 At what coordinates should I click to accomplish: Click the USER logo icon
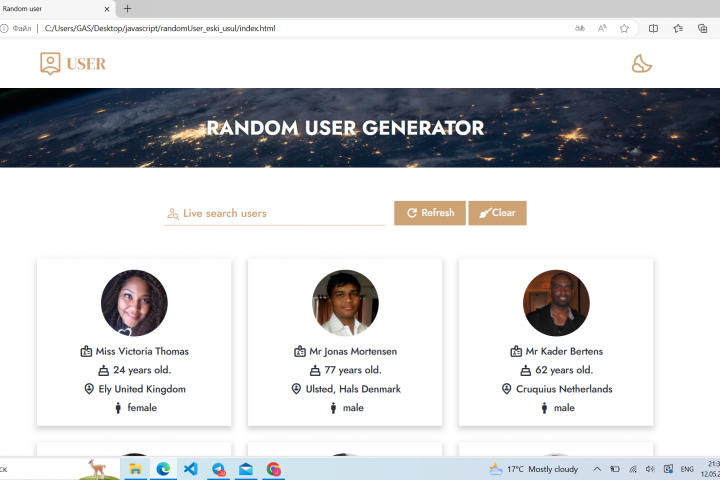pos(50,63)
